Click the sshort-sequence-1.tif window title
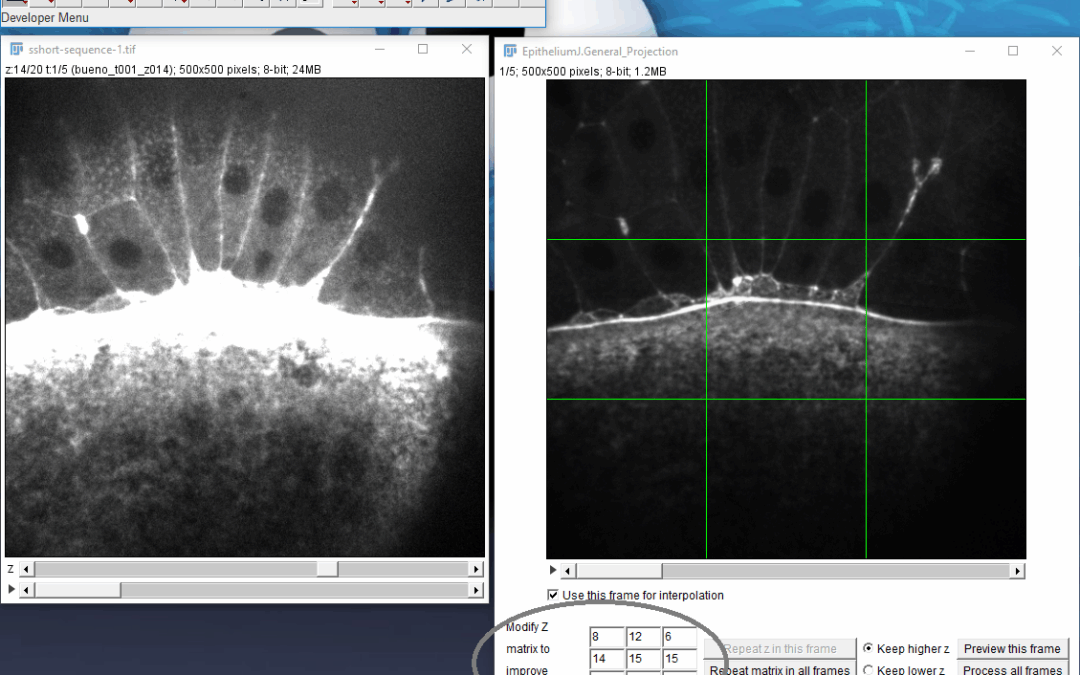1080x675 pixels. [82, 50]
